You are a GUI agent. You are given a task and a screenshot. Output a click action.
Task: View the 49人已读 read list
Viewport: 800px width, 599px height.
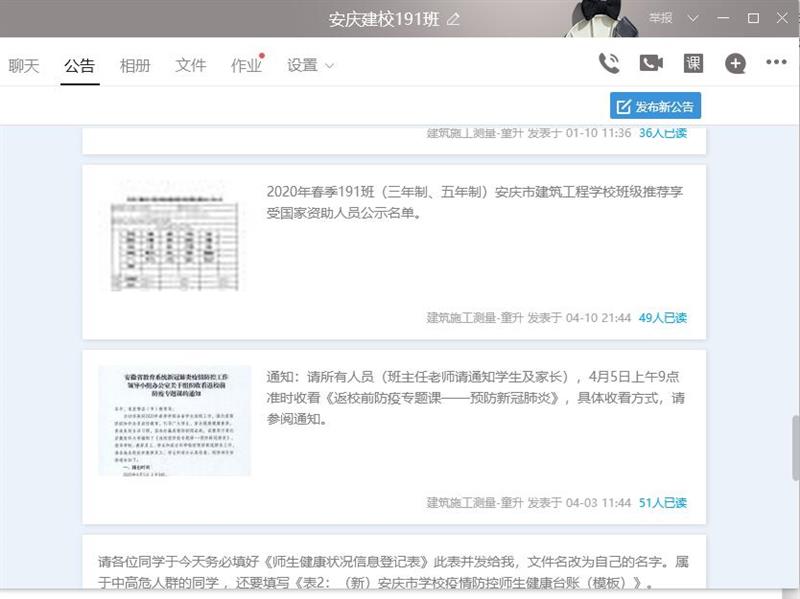[x=662, y=318]
